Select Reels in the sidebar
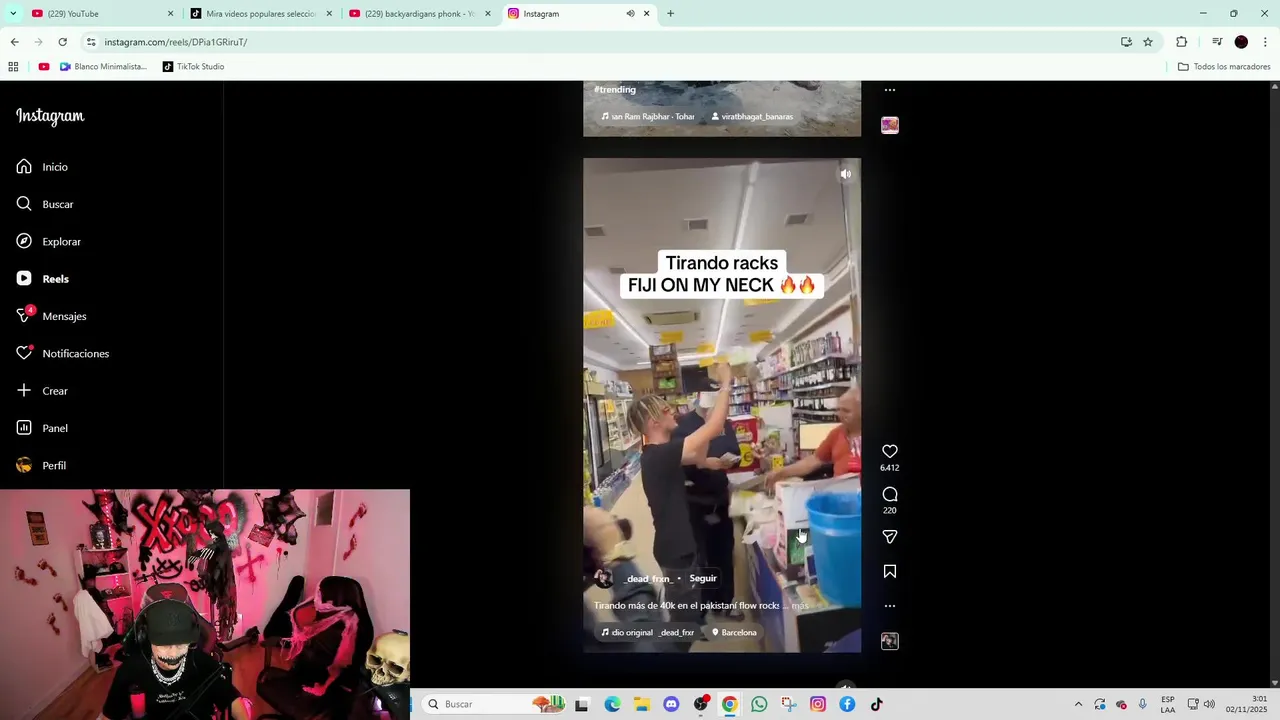Image resolution: width=1280 pixels, height=720 pixels. click(42, 279)
